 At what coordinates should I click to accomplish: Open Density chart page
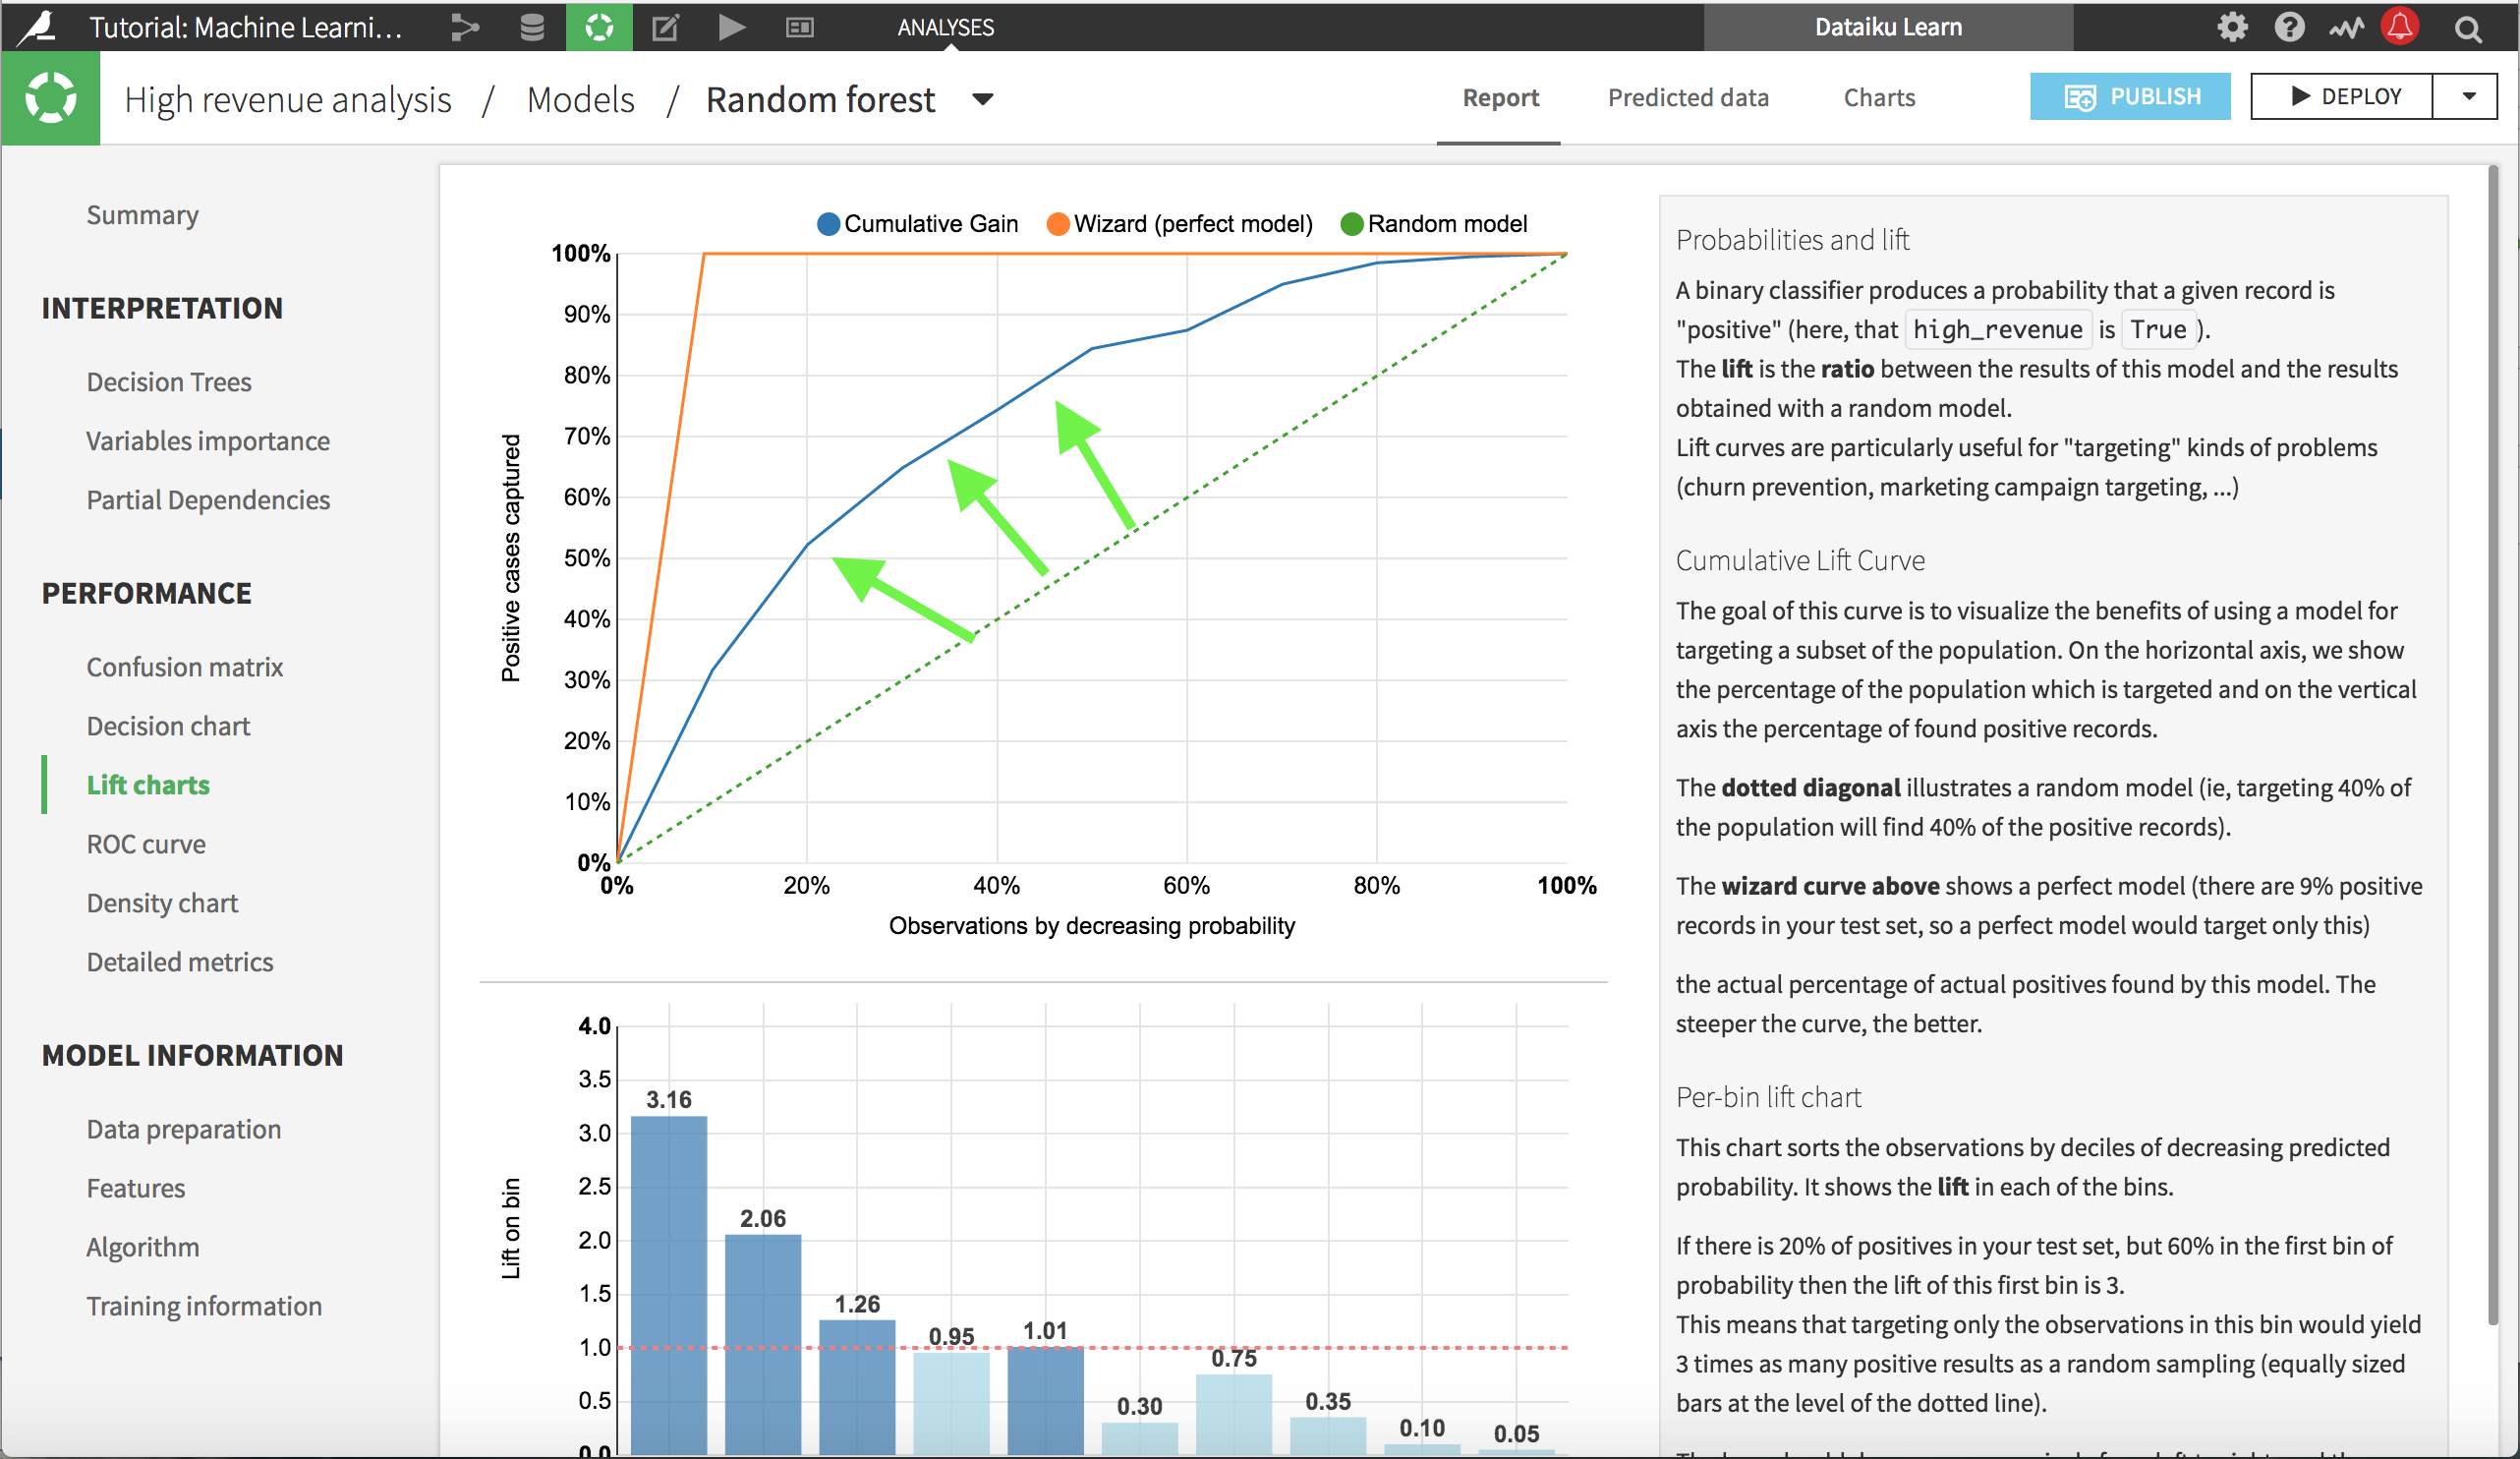pyautogui.click(x=162, y=903)
